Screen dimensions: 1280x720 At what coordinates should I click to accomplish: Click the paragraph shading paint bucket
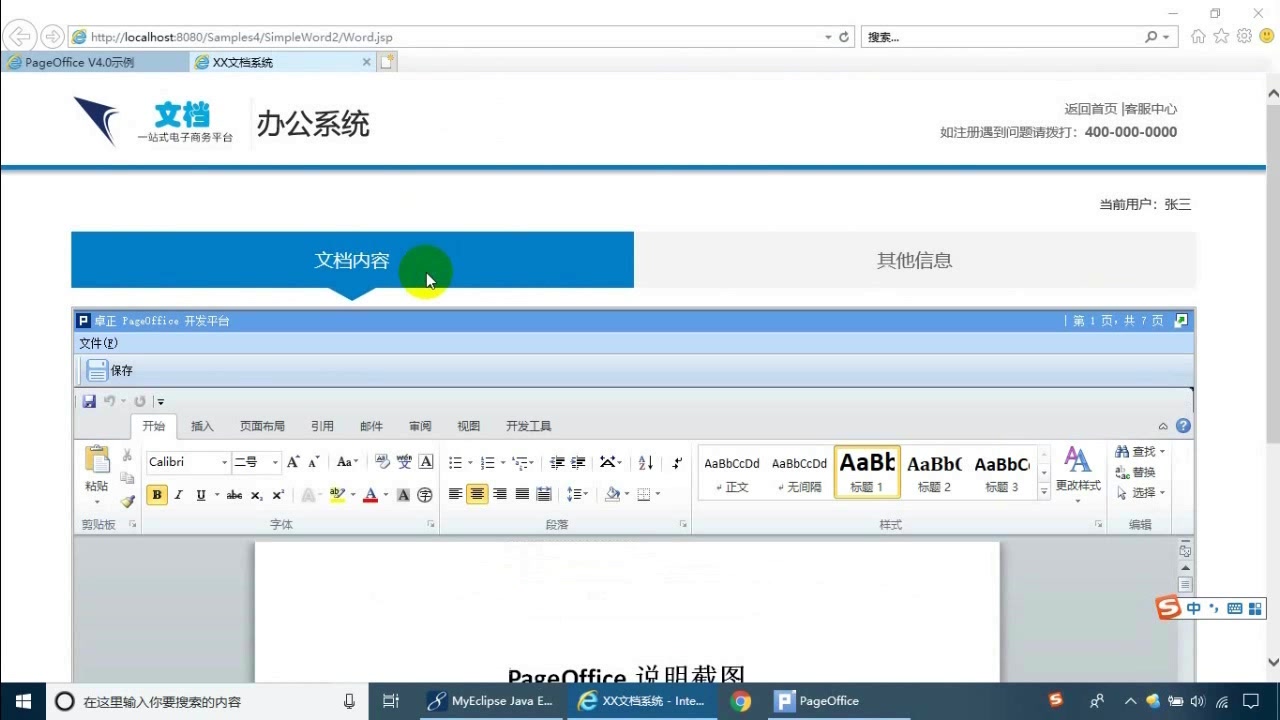612,494
